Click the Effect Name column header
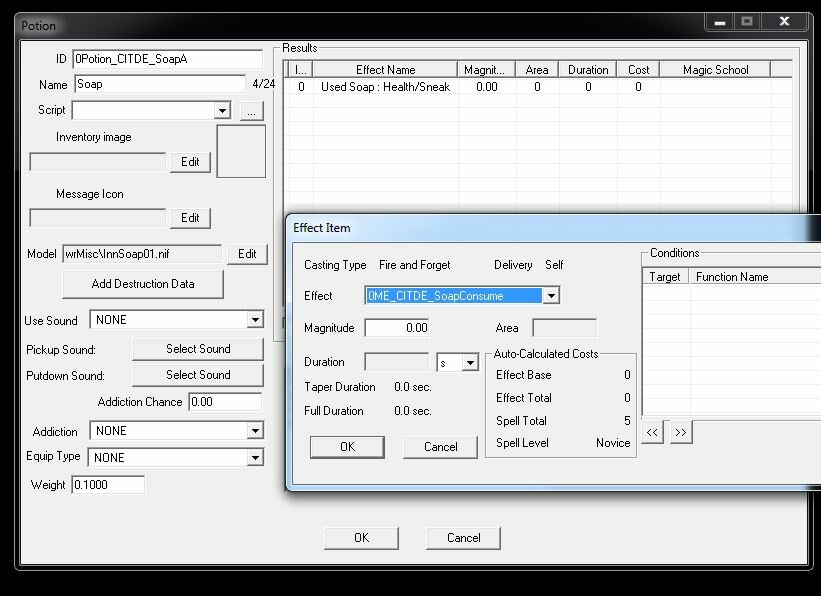Screen dimensions: 821x596 [x=385, y=70]
